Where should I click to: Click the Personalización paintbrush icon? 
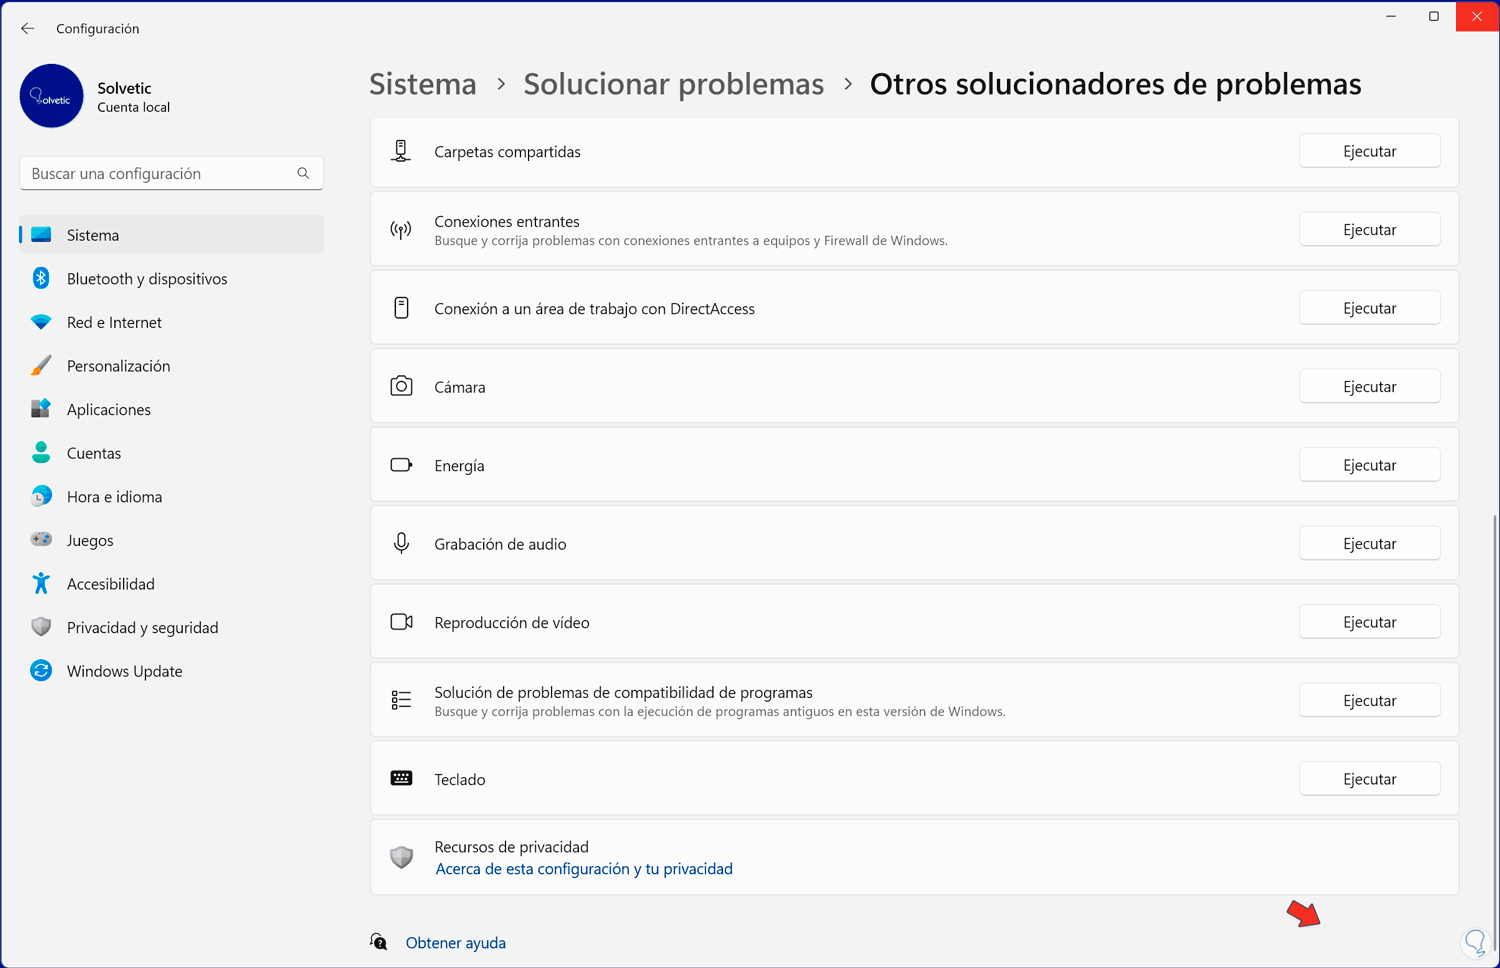tap(40, 365)
